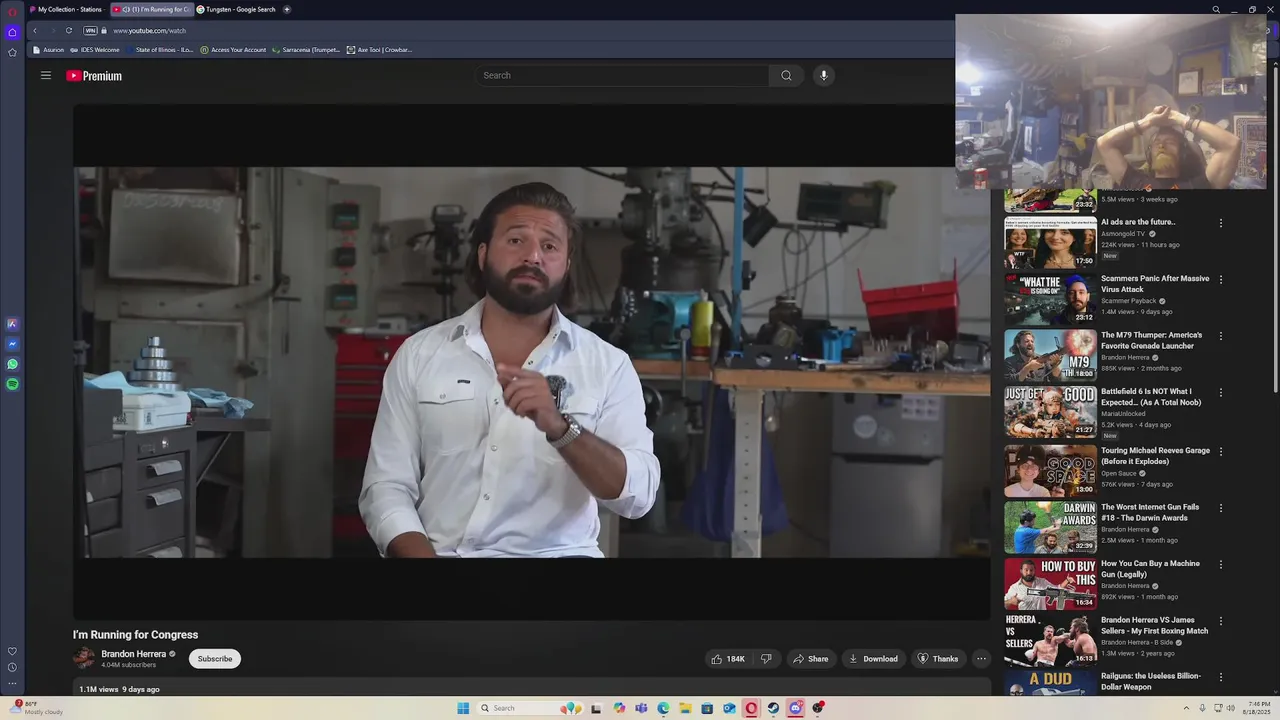The width and height of the screenshot is (1280, 720).
Task: Open the AI ads are the future thumbnail
Action: (x=1050, y=242)
